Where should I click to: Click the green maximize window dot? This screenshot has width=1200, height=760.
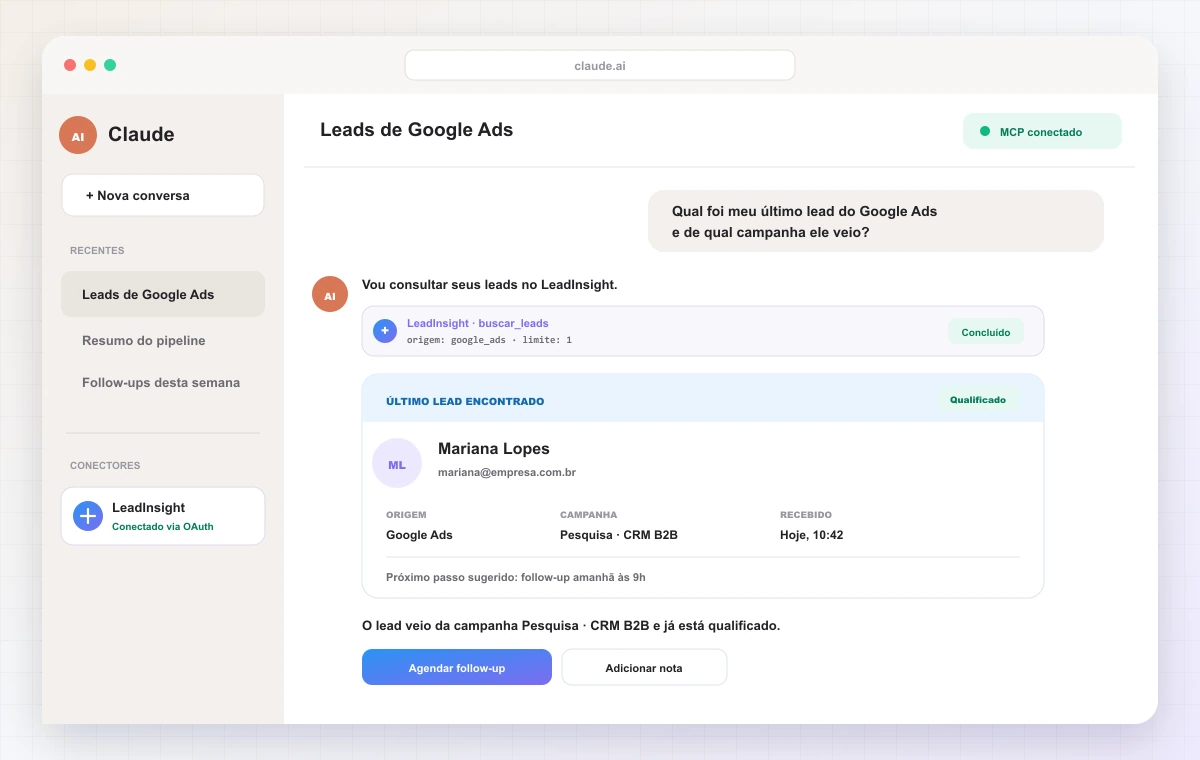click(110, 65)
